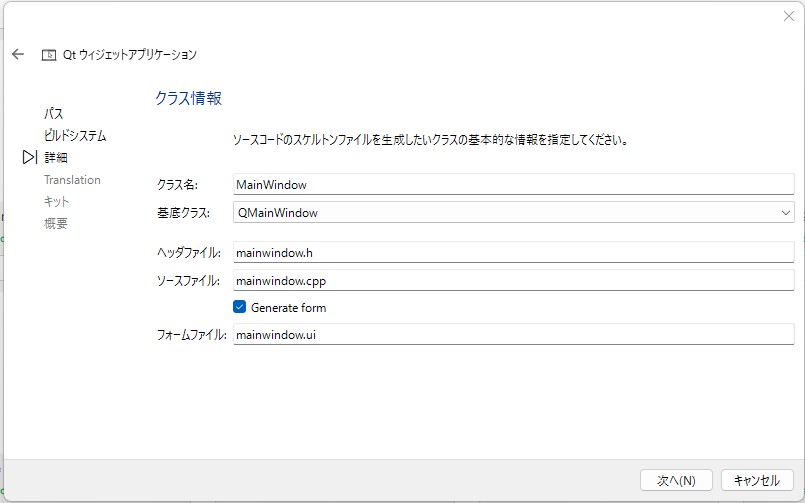Go back using the left arrow icon

18,54
